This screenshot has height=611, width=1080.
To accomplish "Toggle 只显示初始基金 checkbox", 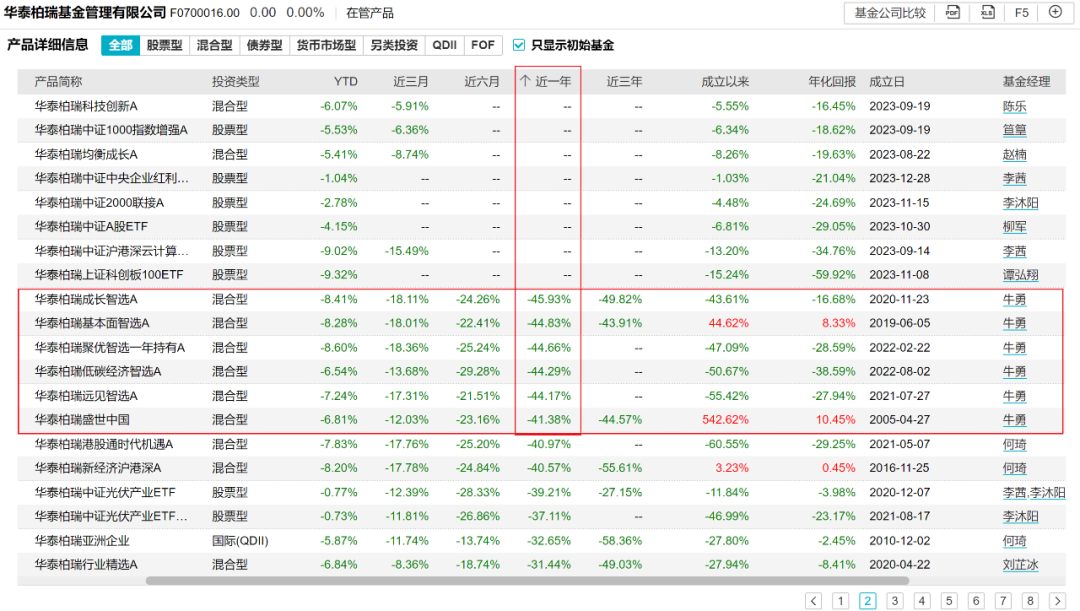I will click(x=519, y=45).
